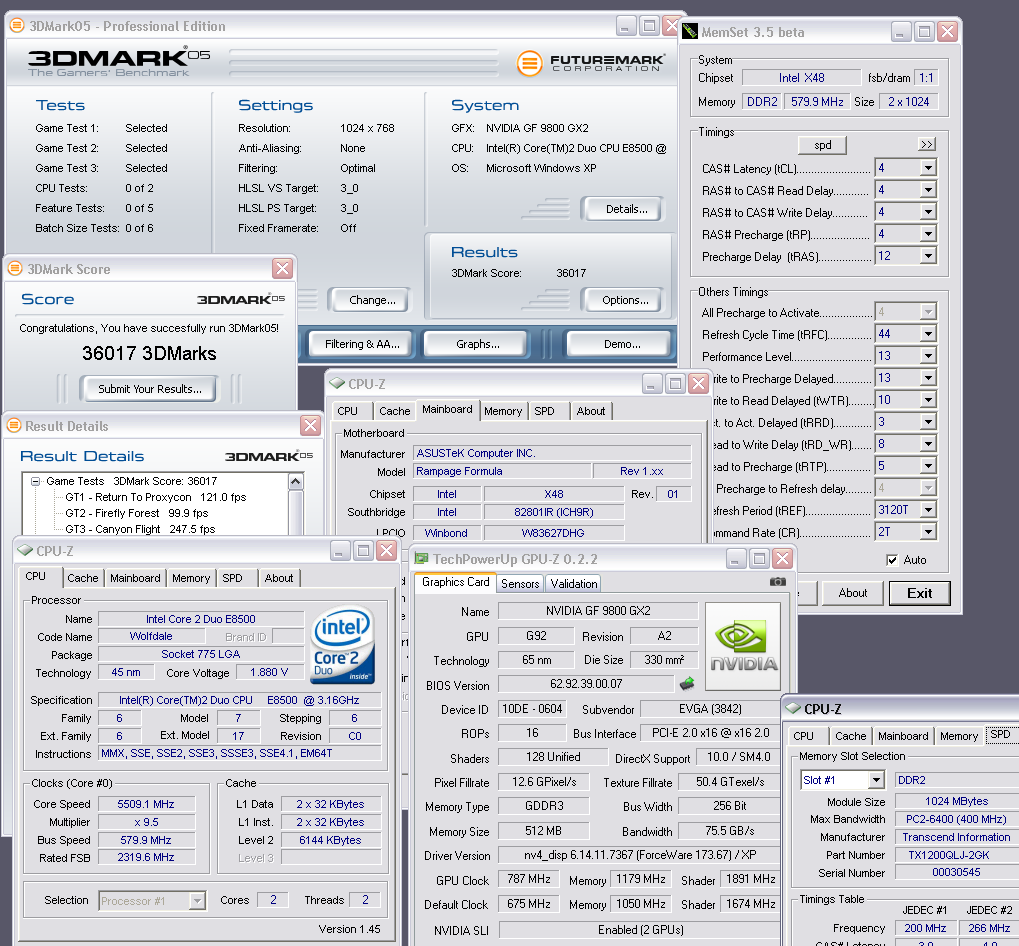Screen dimensions: 1019x946
Task: Switch to Cache tab in CPU-Z processor window
Action: point(83,578)
